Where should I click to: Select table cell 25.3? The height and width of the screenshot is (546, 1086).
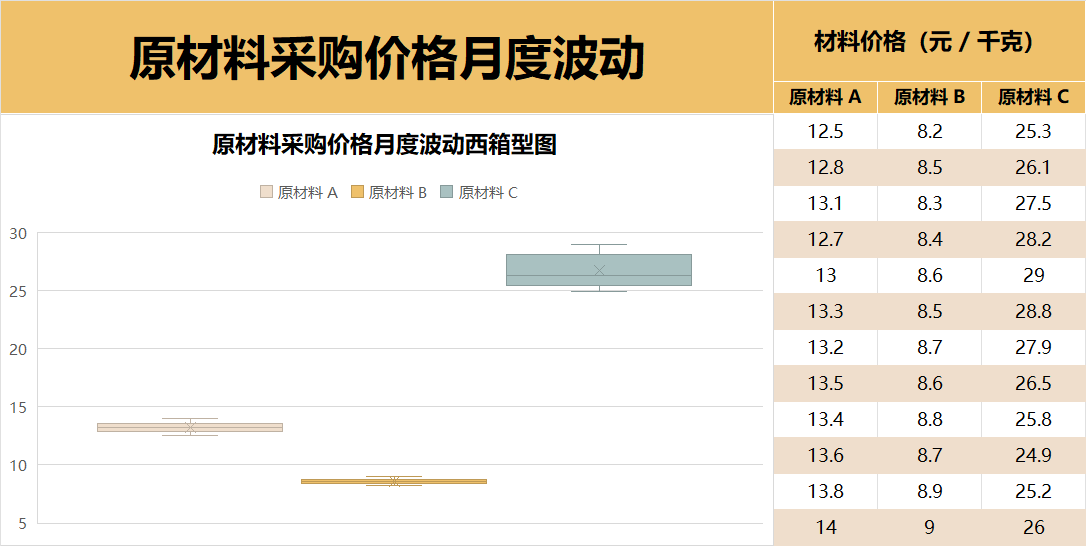tap(1033, 132)
